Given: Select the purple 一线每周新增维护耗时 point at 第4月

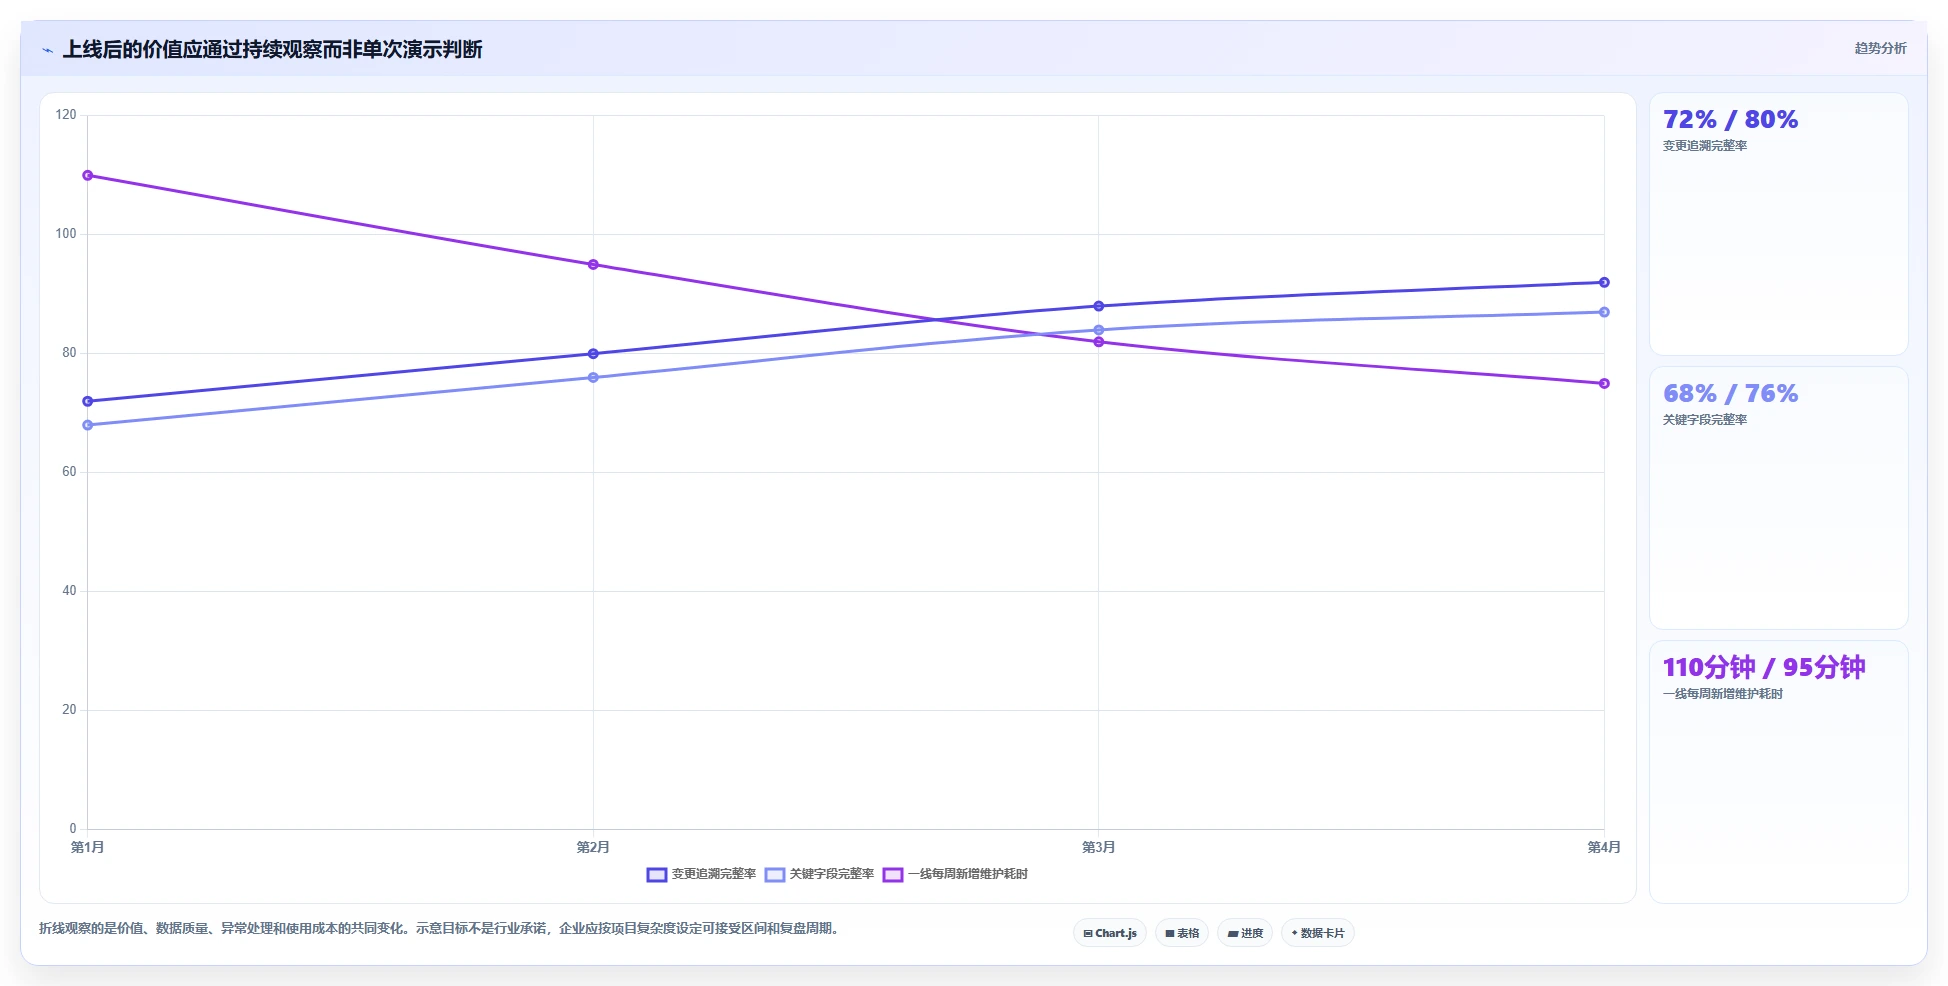Looking at the screenshot, I should (1604, 384).
